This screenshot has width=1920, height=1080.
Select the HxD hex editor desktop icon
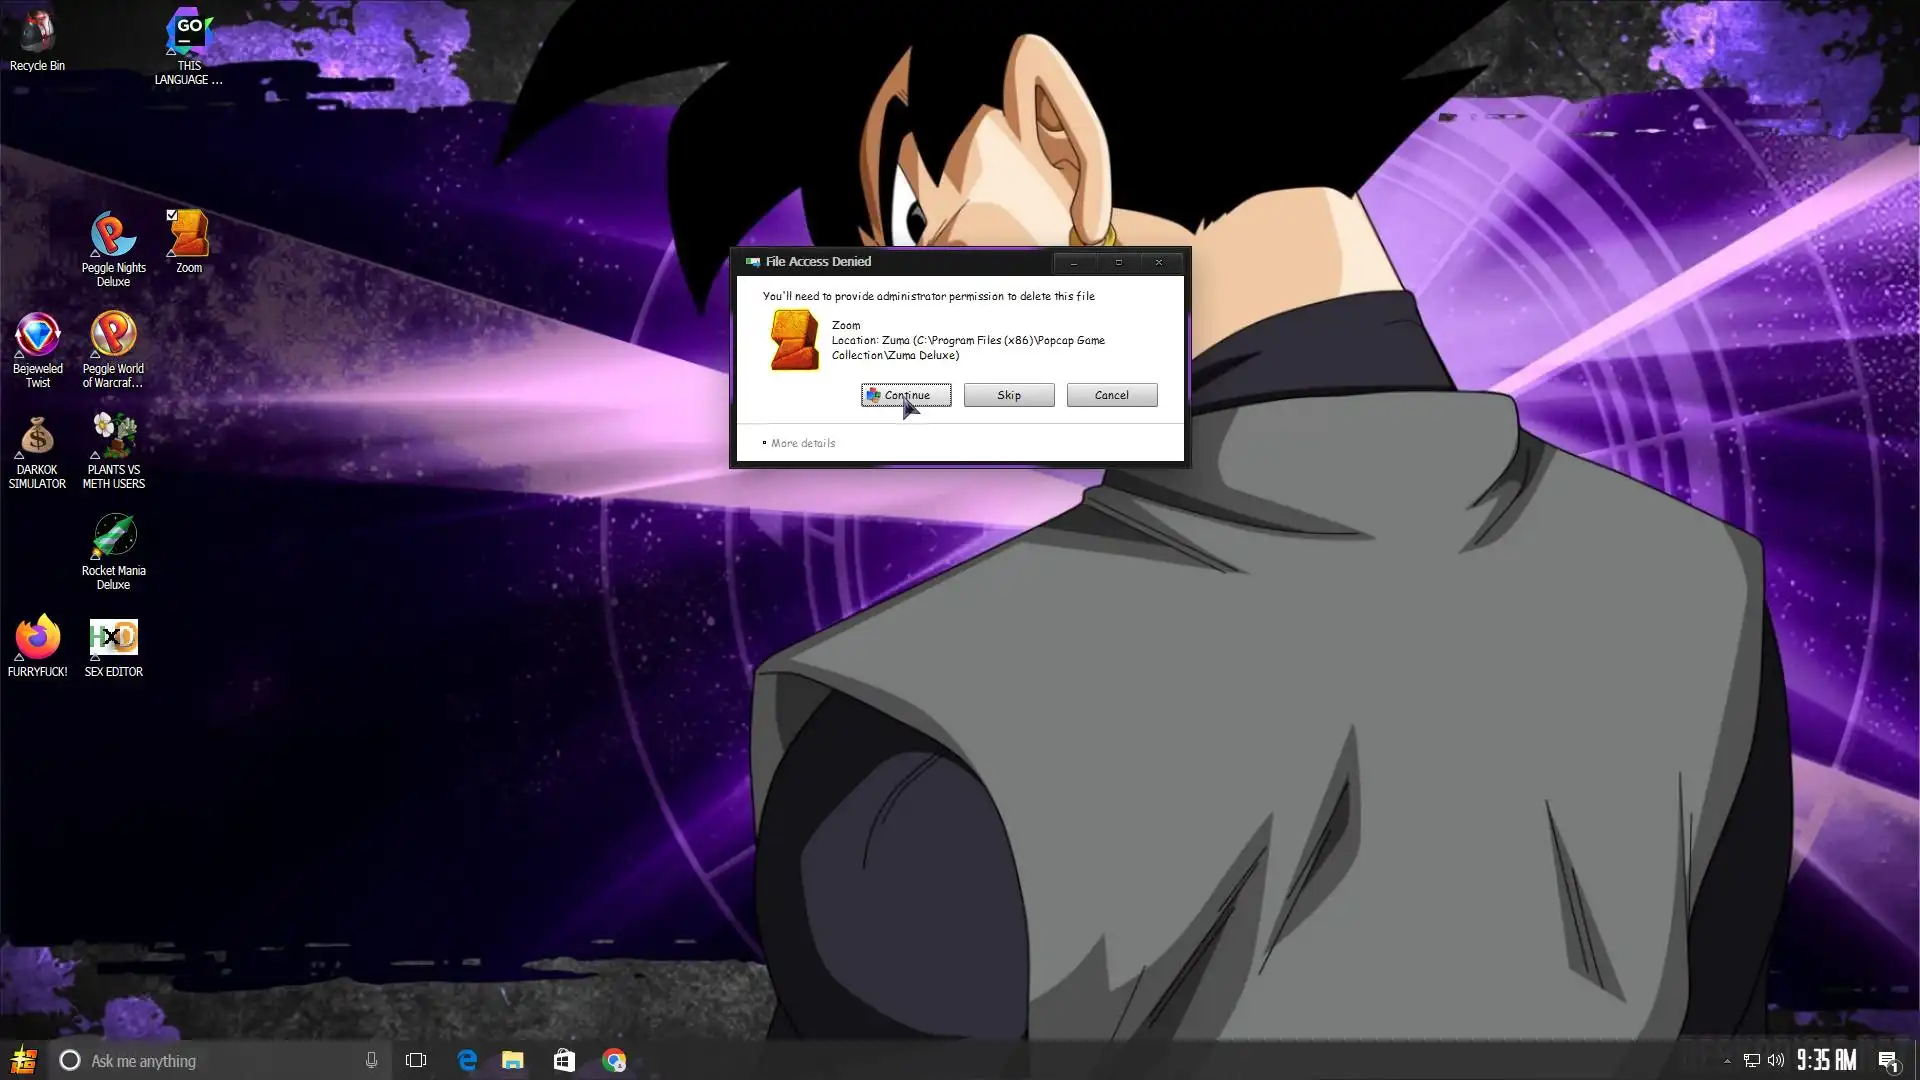tap(113, 637)
